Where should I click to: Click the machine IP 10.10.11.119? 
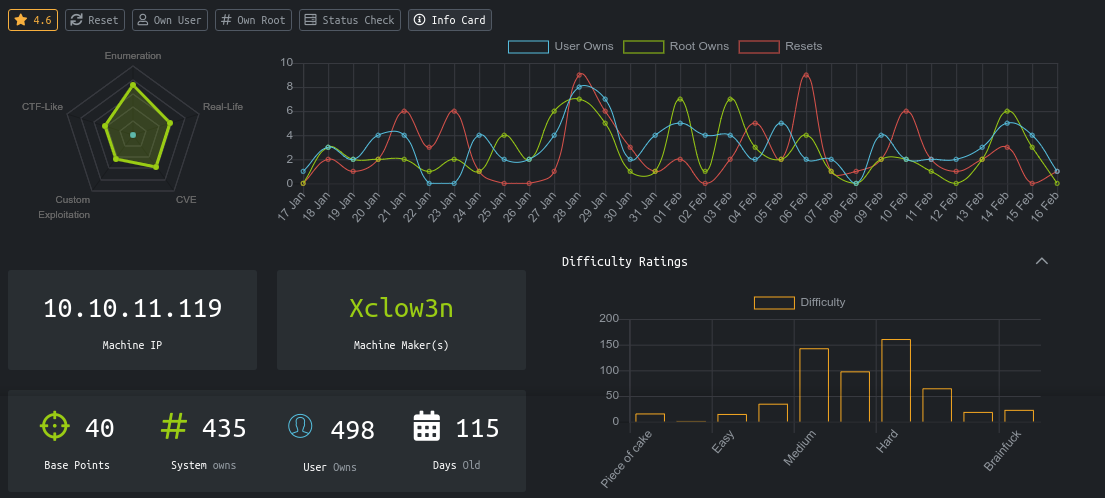coord(132,308)
